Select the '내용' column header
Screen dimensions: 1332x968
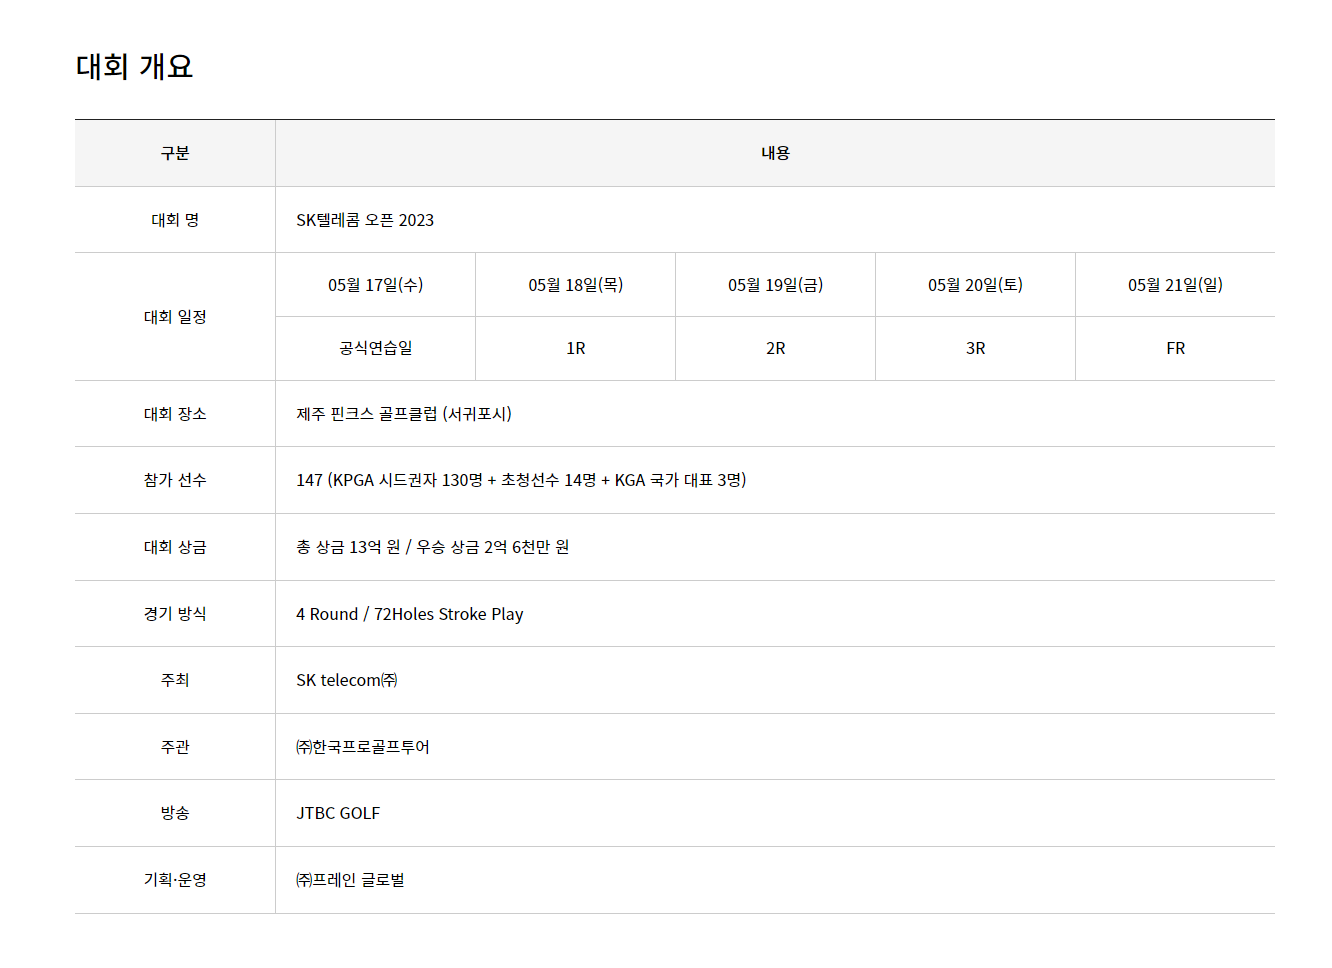(x=775, y=153)
